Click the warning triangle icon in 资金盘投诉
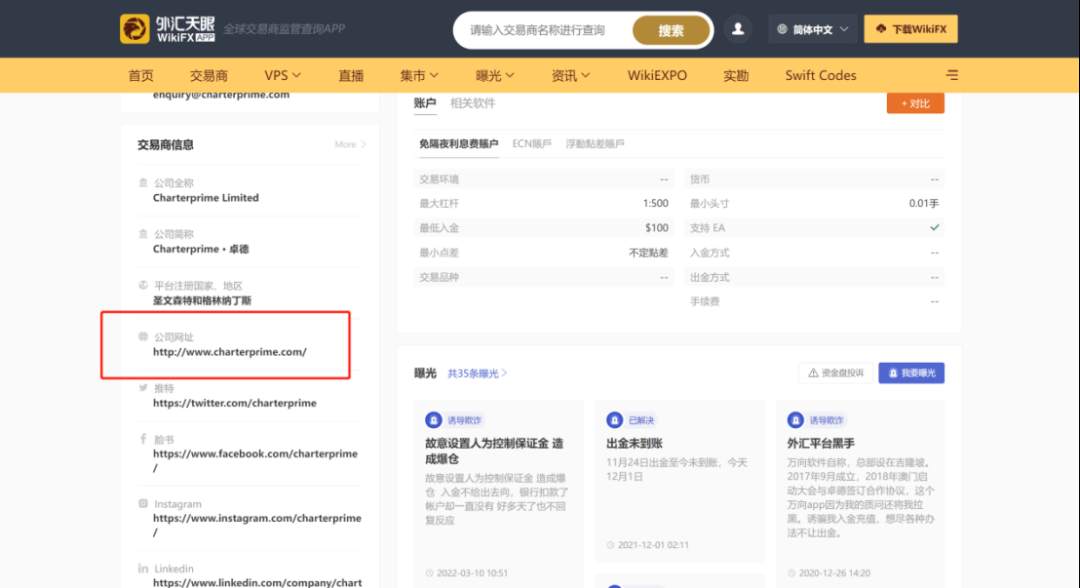This screenshot has height=588, width=1080. (x=813, y=372)
